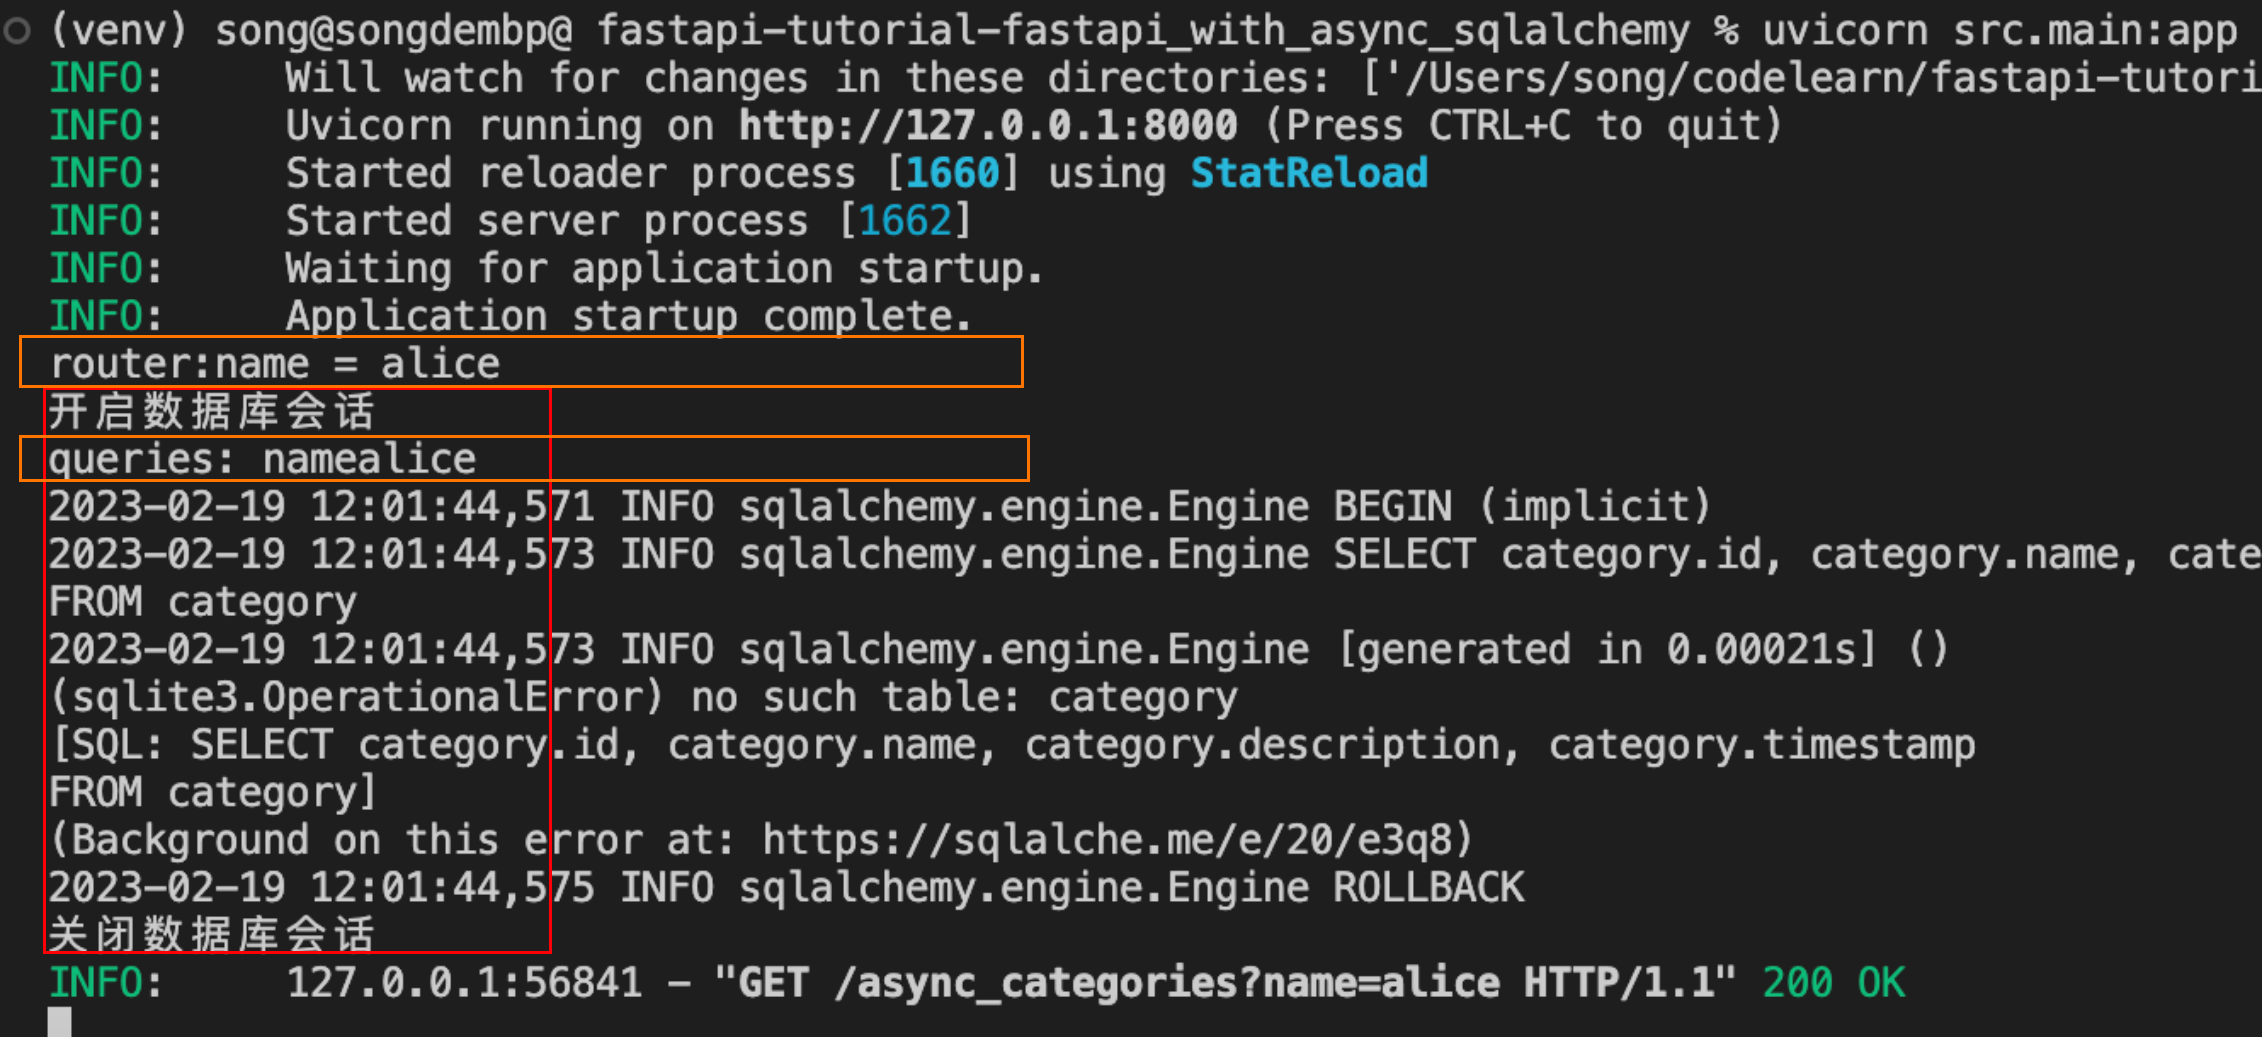The height and width of the screenshot is (1038, 2262).
Task: Click the '关闭数据库会话' log line
Action: click(211, 935)
